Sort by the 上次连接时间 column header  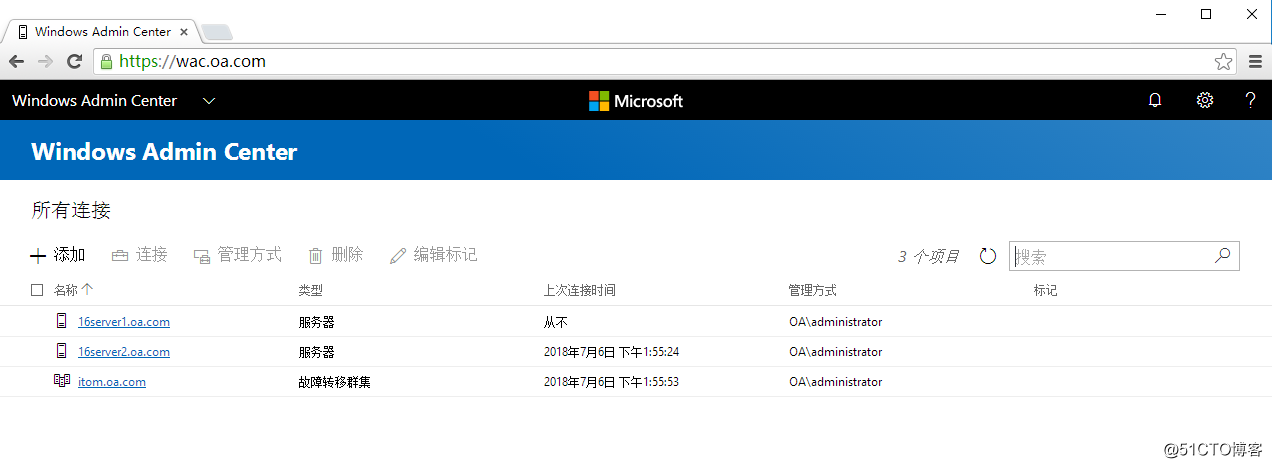pos(579,290)
